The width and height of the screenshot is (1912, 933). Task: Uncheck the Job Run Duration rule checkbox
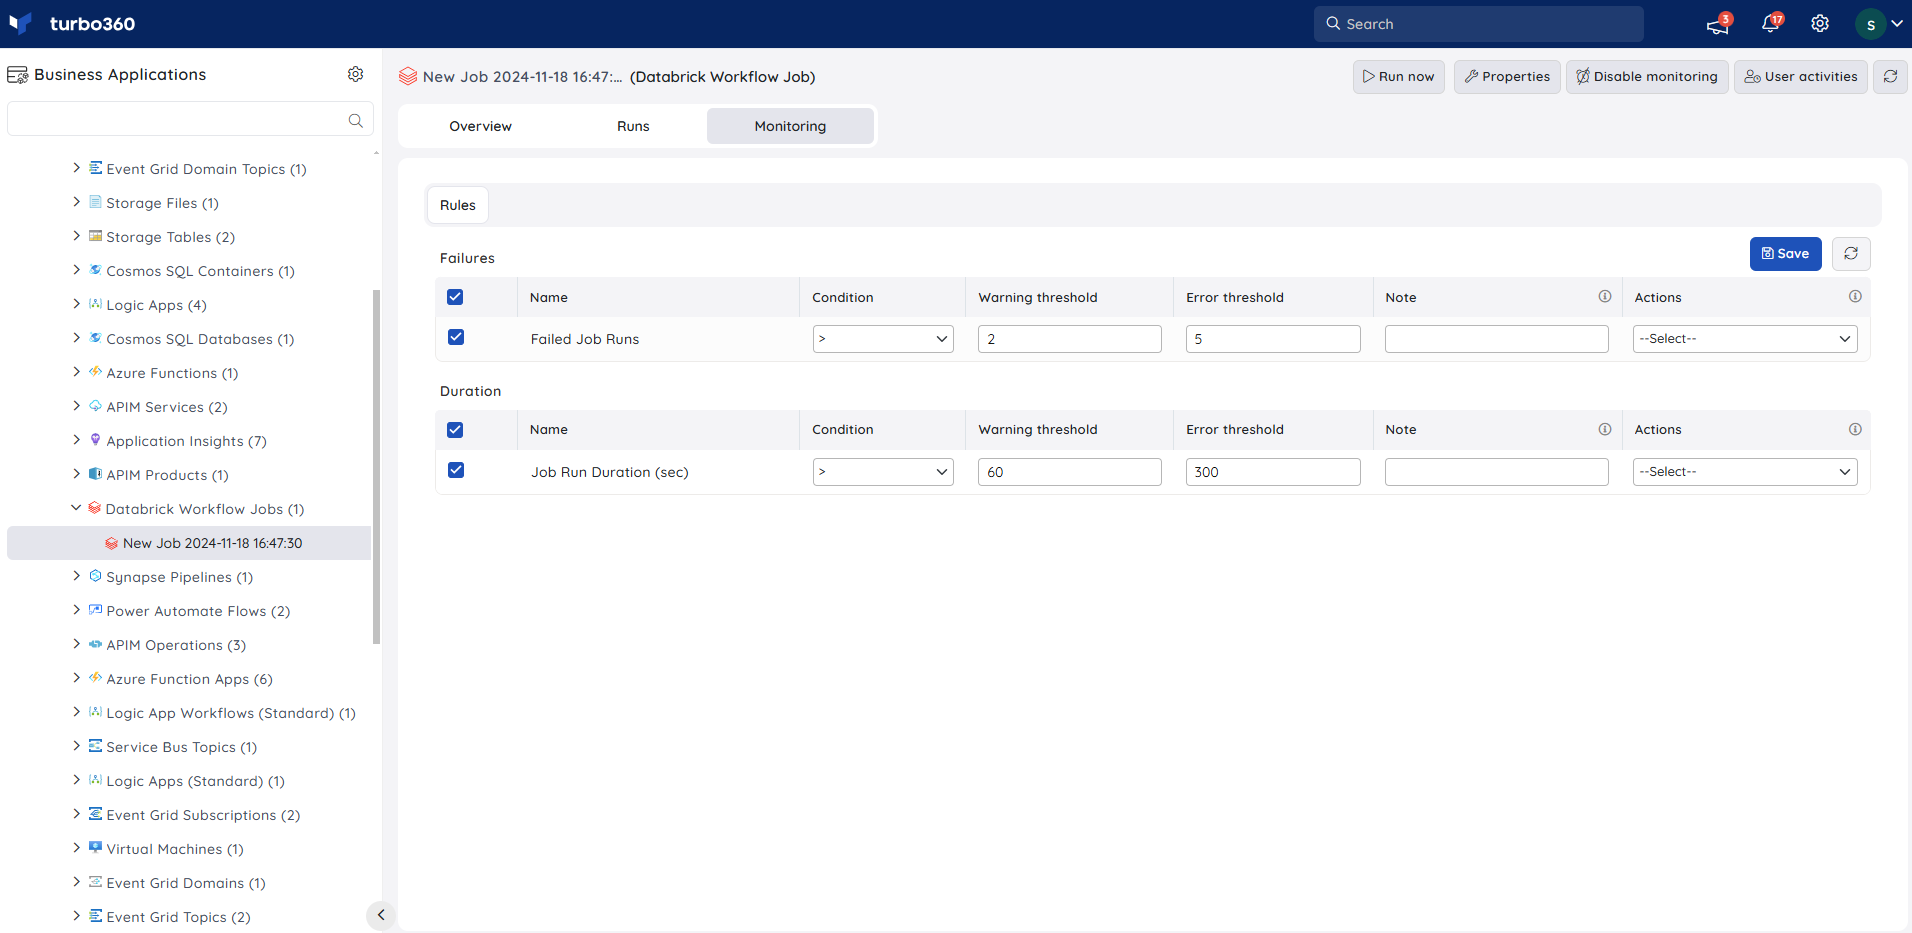tap(456, 470)
